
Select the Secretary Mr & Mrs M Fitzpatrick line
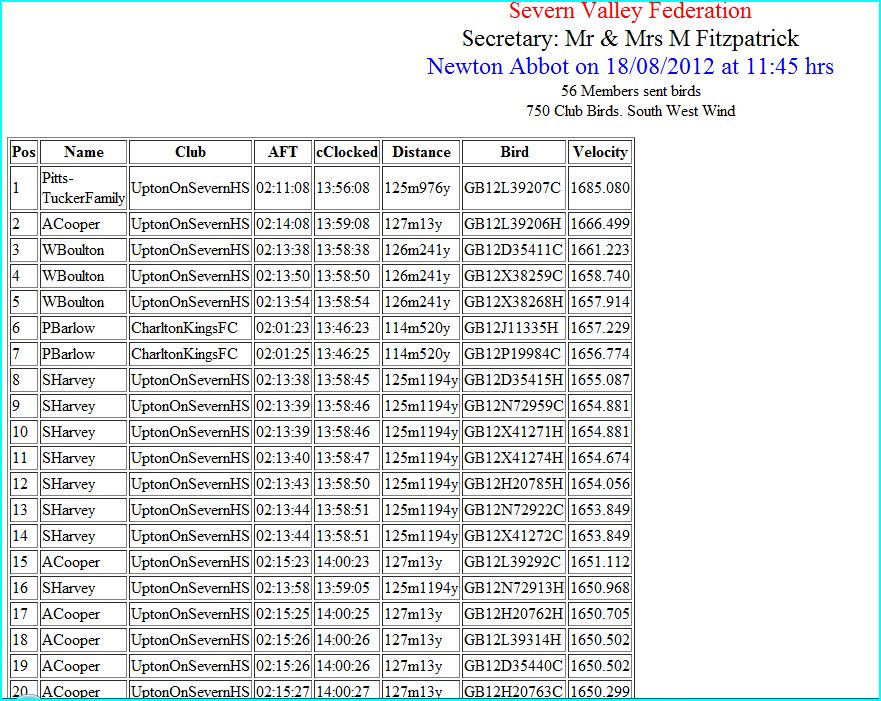pos(630,39)
